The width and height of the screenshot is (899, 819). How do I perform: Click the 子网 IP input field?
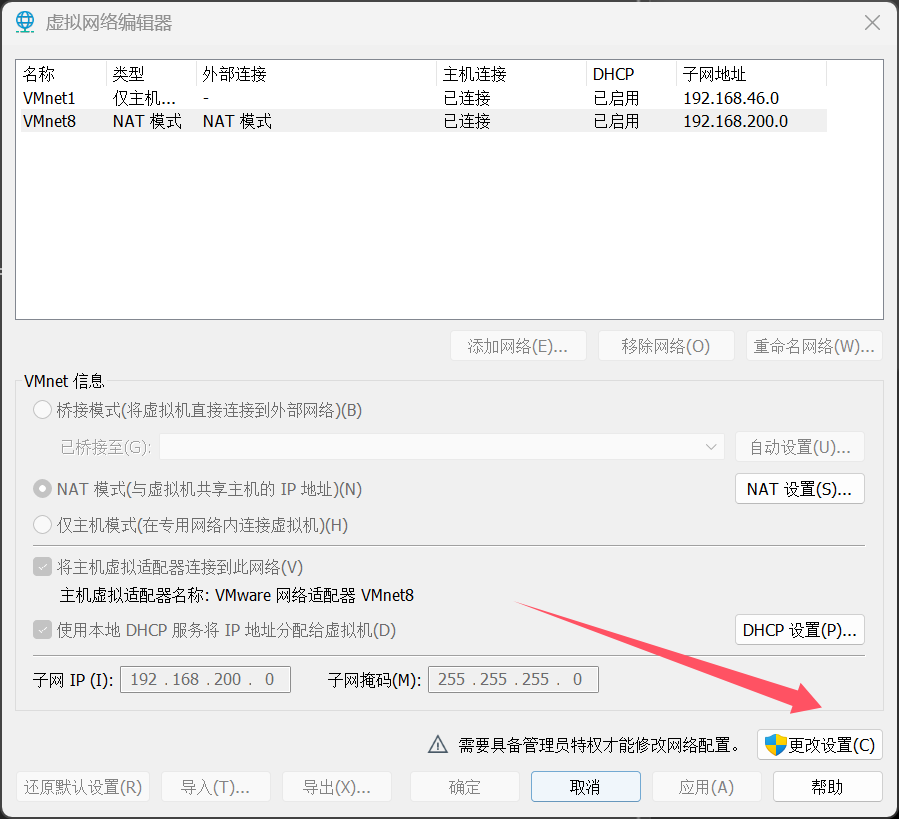[205, 679]
